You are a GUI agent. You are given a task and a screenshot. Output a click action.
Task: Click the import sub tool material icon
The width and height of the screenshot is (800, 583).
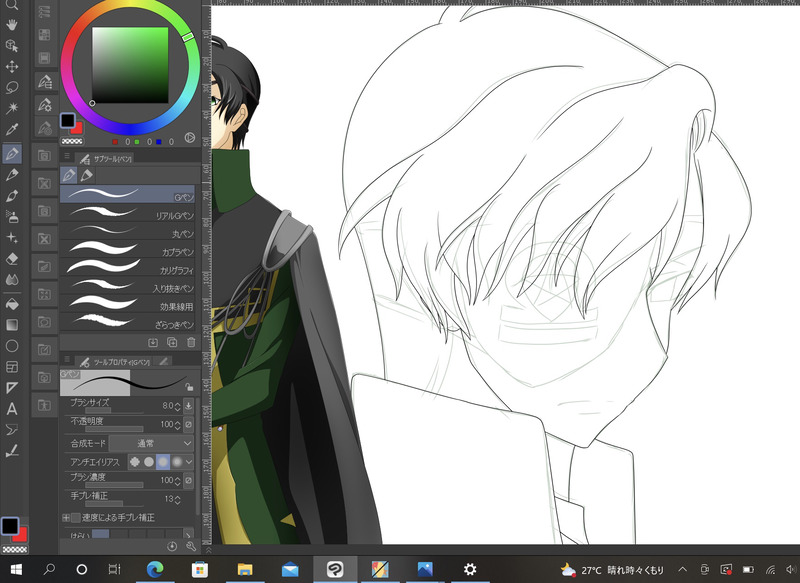click(153, 342)
